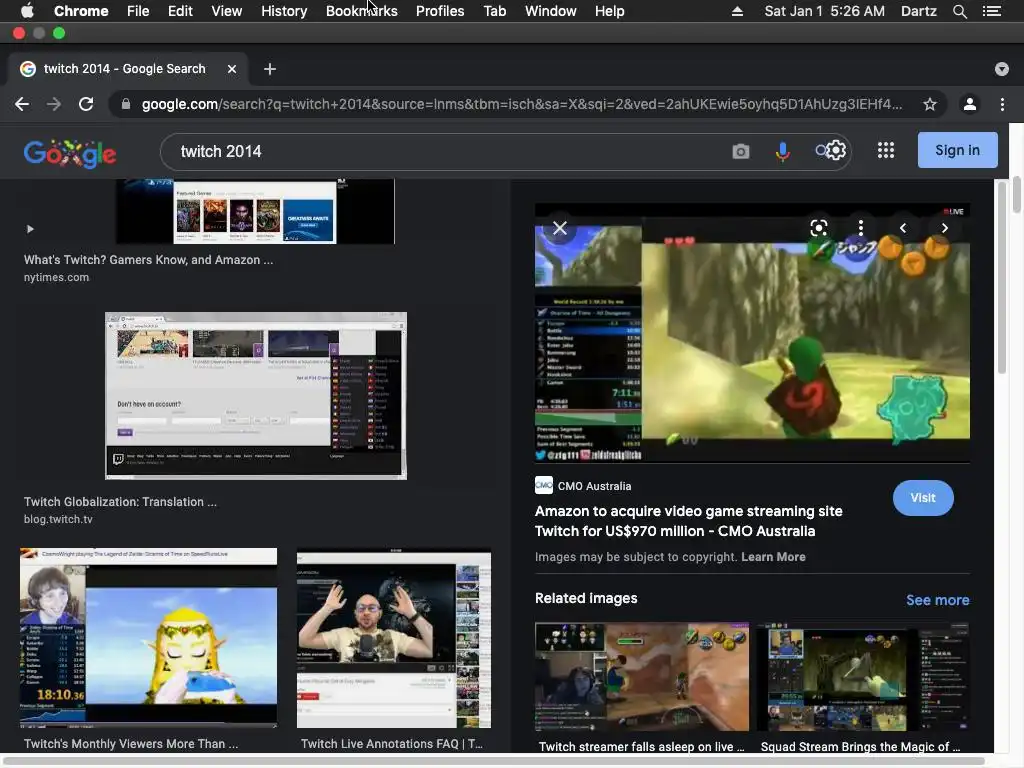Viewport: 1024px width, 768px height.
Task: Click the lock site information icon
Action: click(125, 104)
